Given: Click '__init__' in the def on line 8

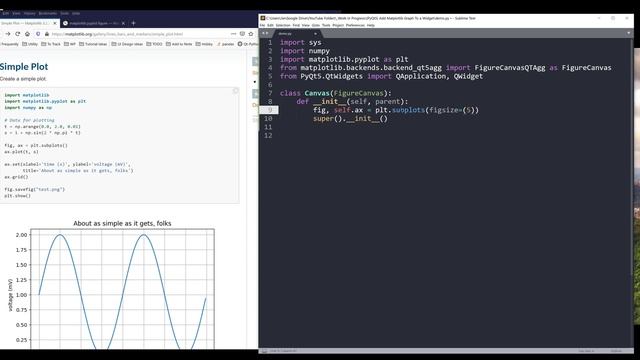Looking at the screenshot, I should click(329, 102).
